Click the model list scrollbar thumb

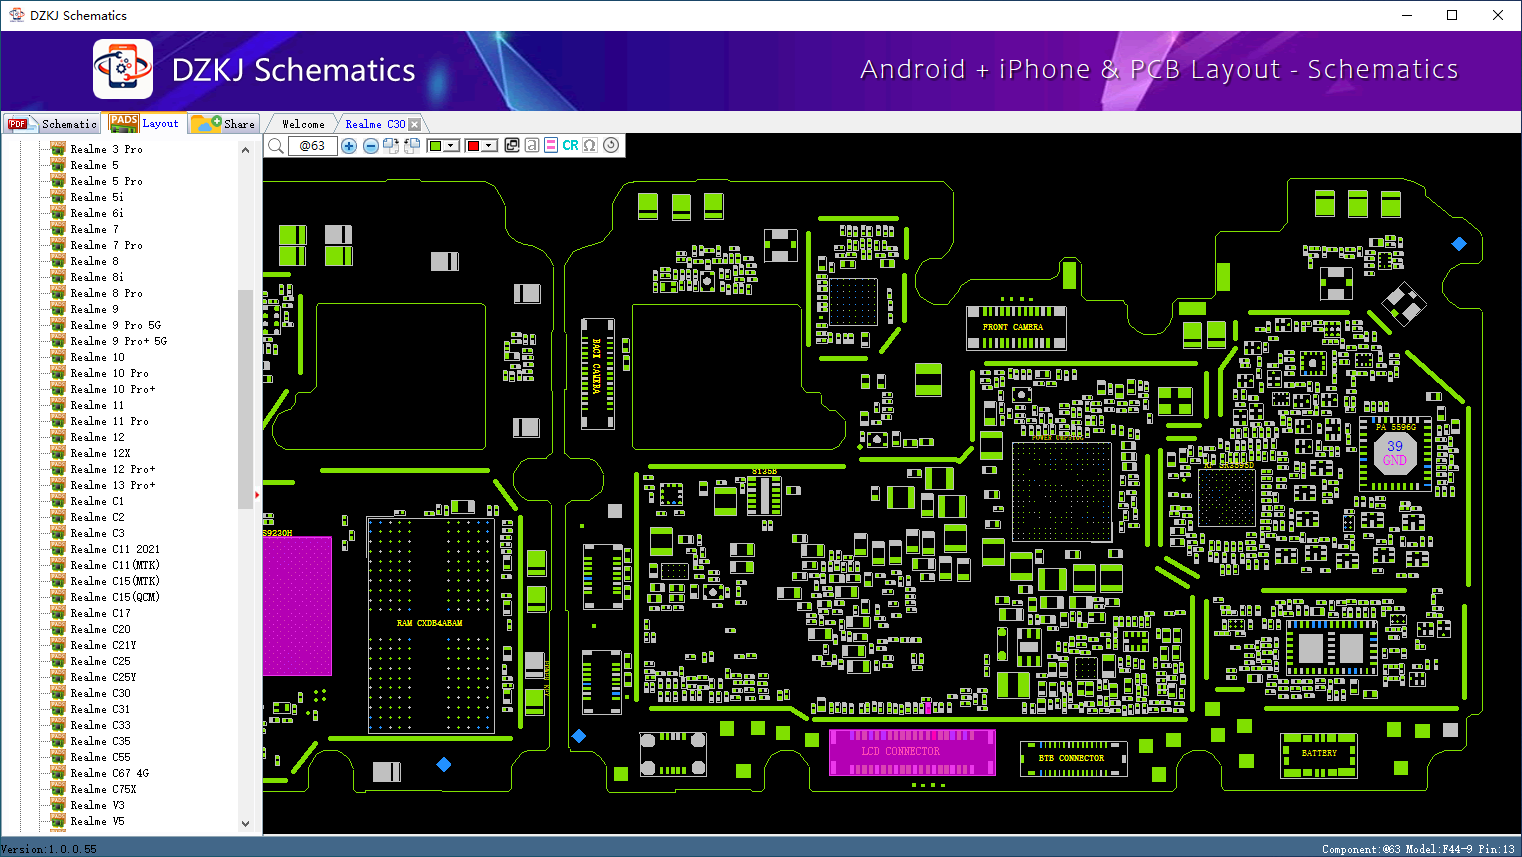pos(245,399)
